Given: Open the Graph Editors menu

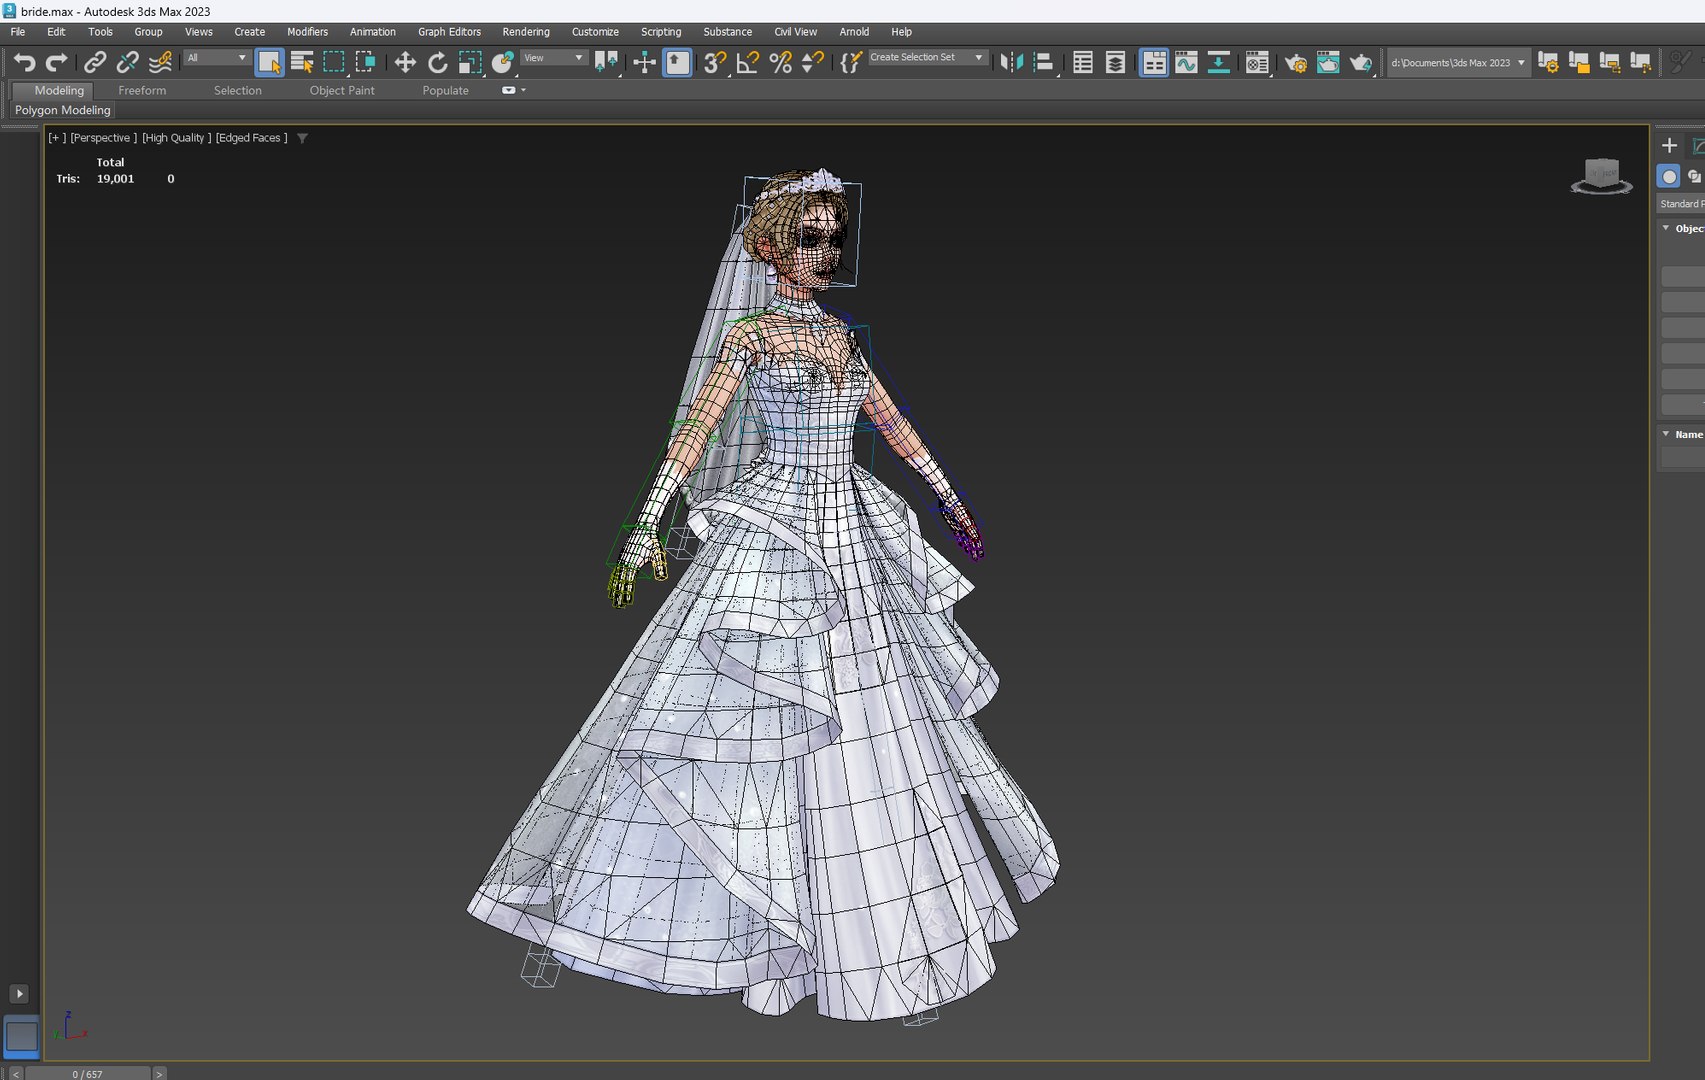Looking at the screenshot, I should [x=449, y=32].
